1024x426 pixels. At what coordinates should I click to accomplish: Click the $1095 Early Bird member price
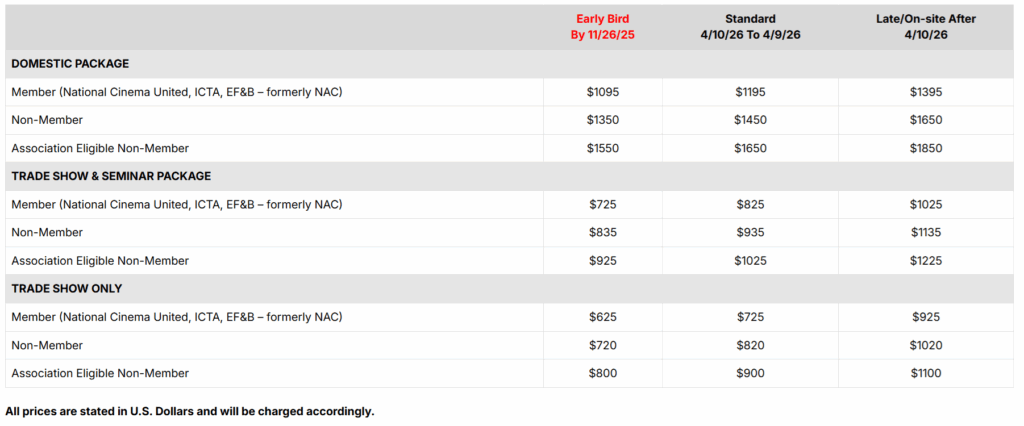click(603, 92)
